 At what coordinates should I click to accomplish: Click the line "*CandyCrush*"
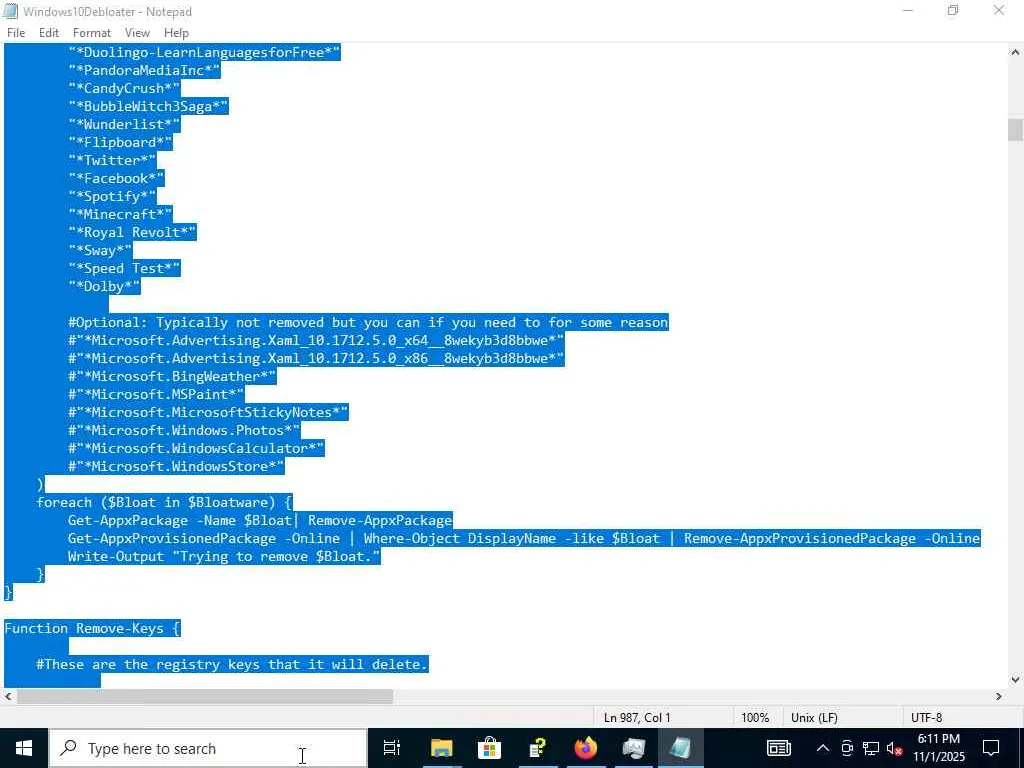(x=124, y=88)
